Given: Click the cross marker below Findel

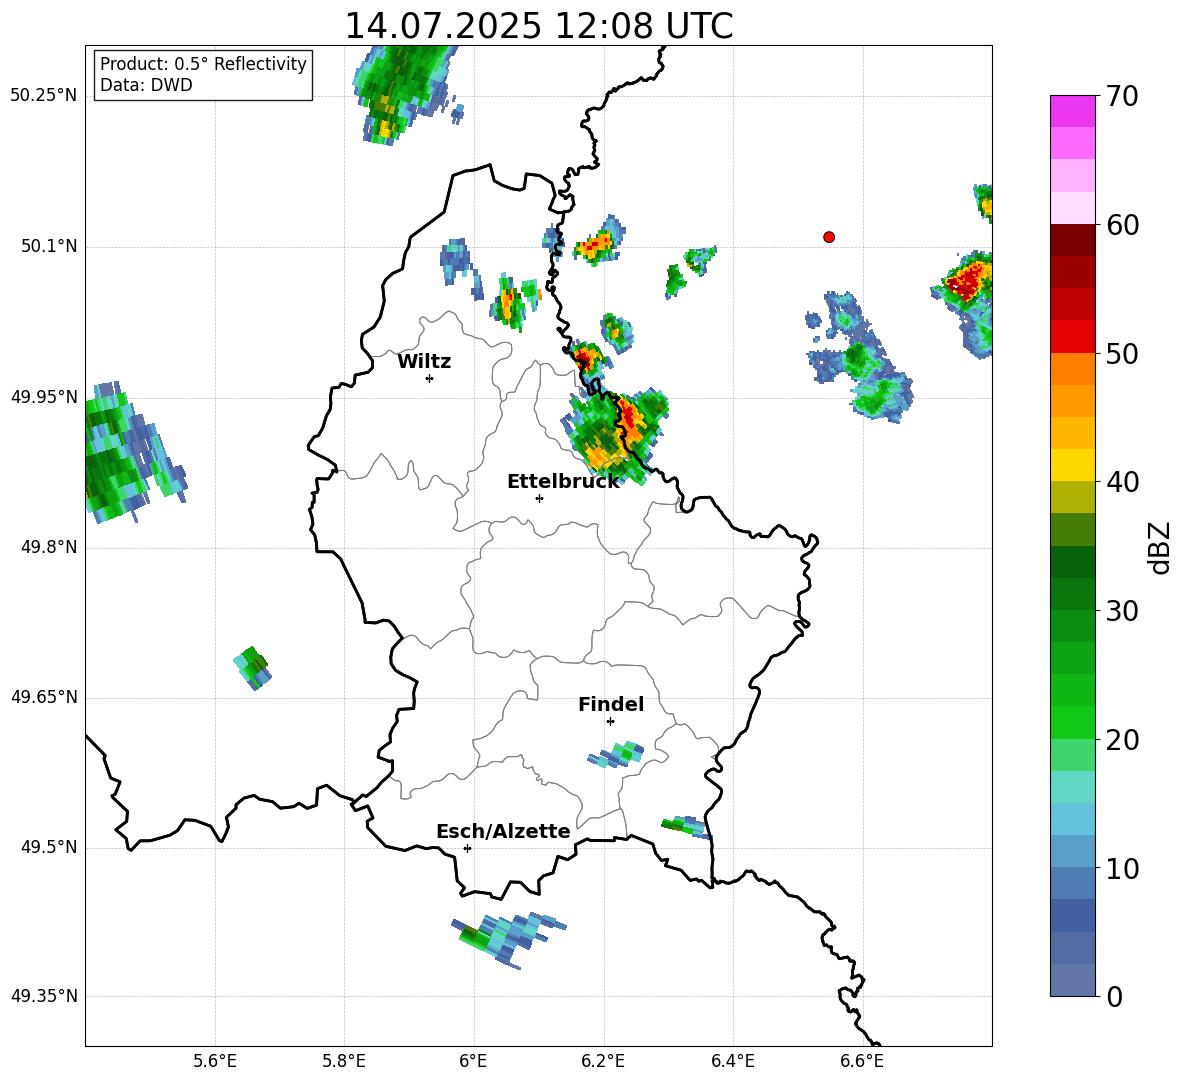Looking at the screenshot, I should [x=610, y=722].
